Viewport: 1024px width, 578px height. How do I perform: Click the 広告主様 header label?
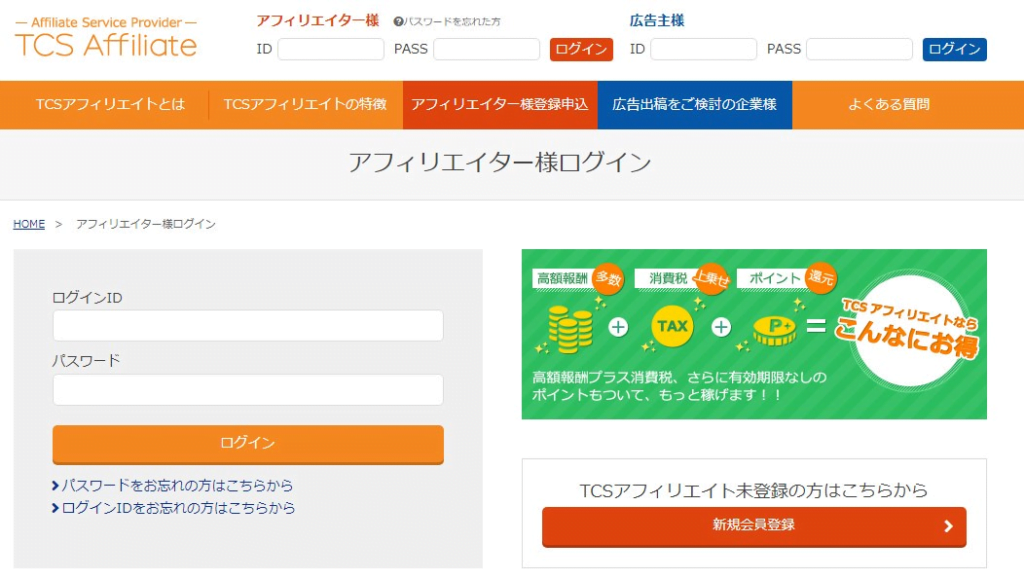657,21
